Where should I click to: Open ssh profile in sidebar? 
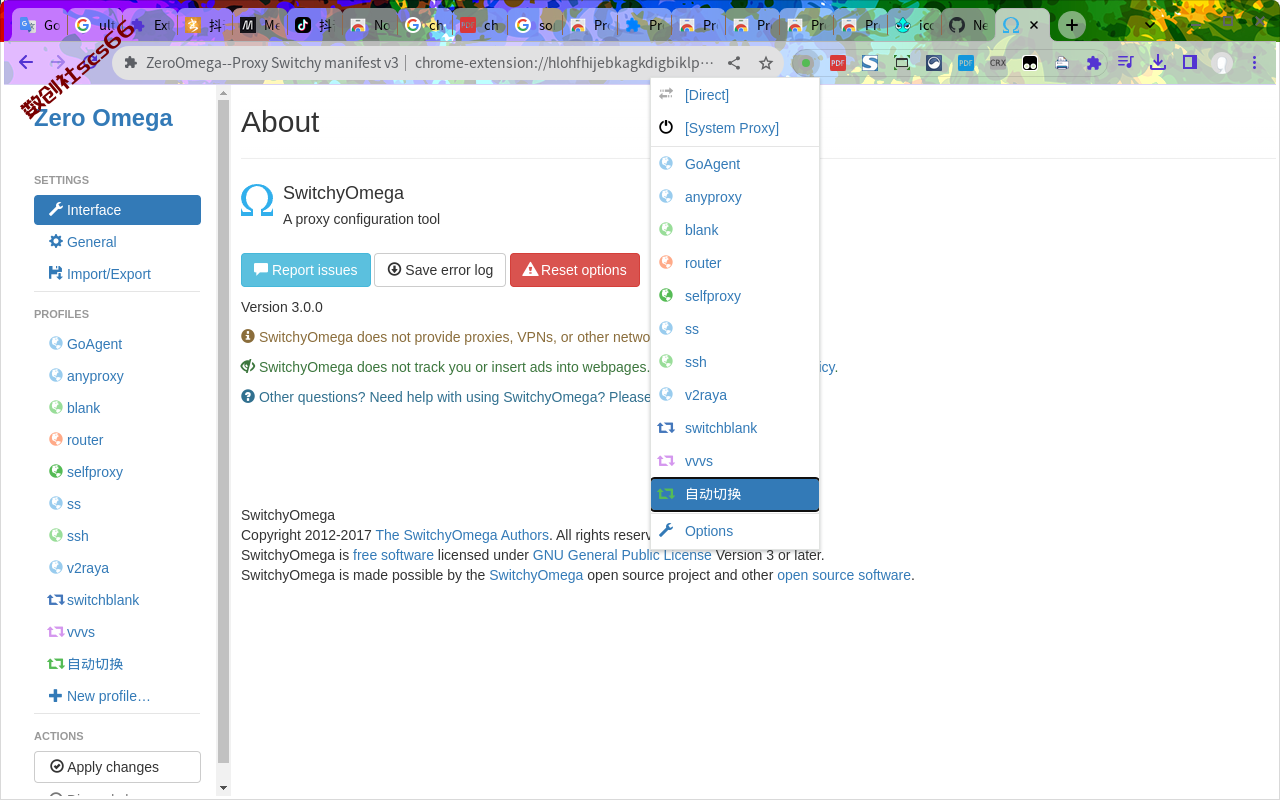click(x=117, y=536)
